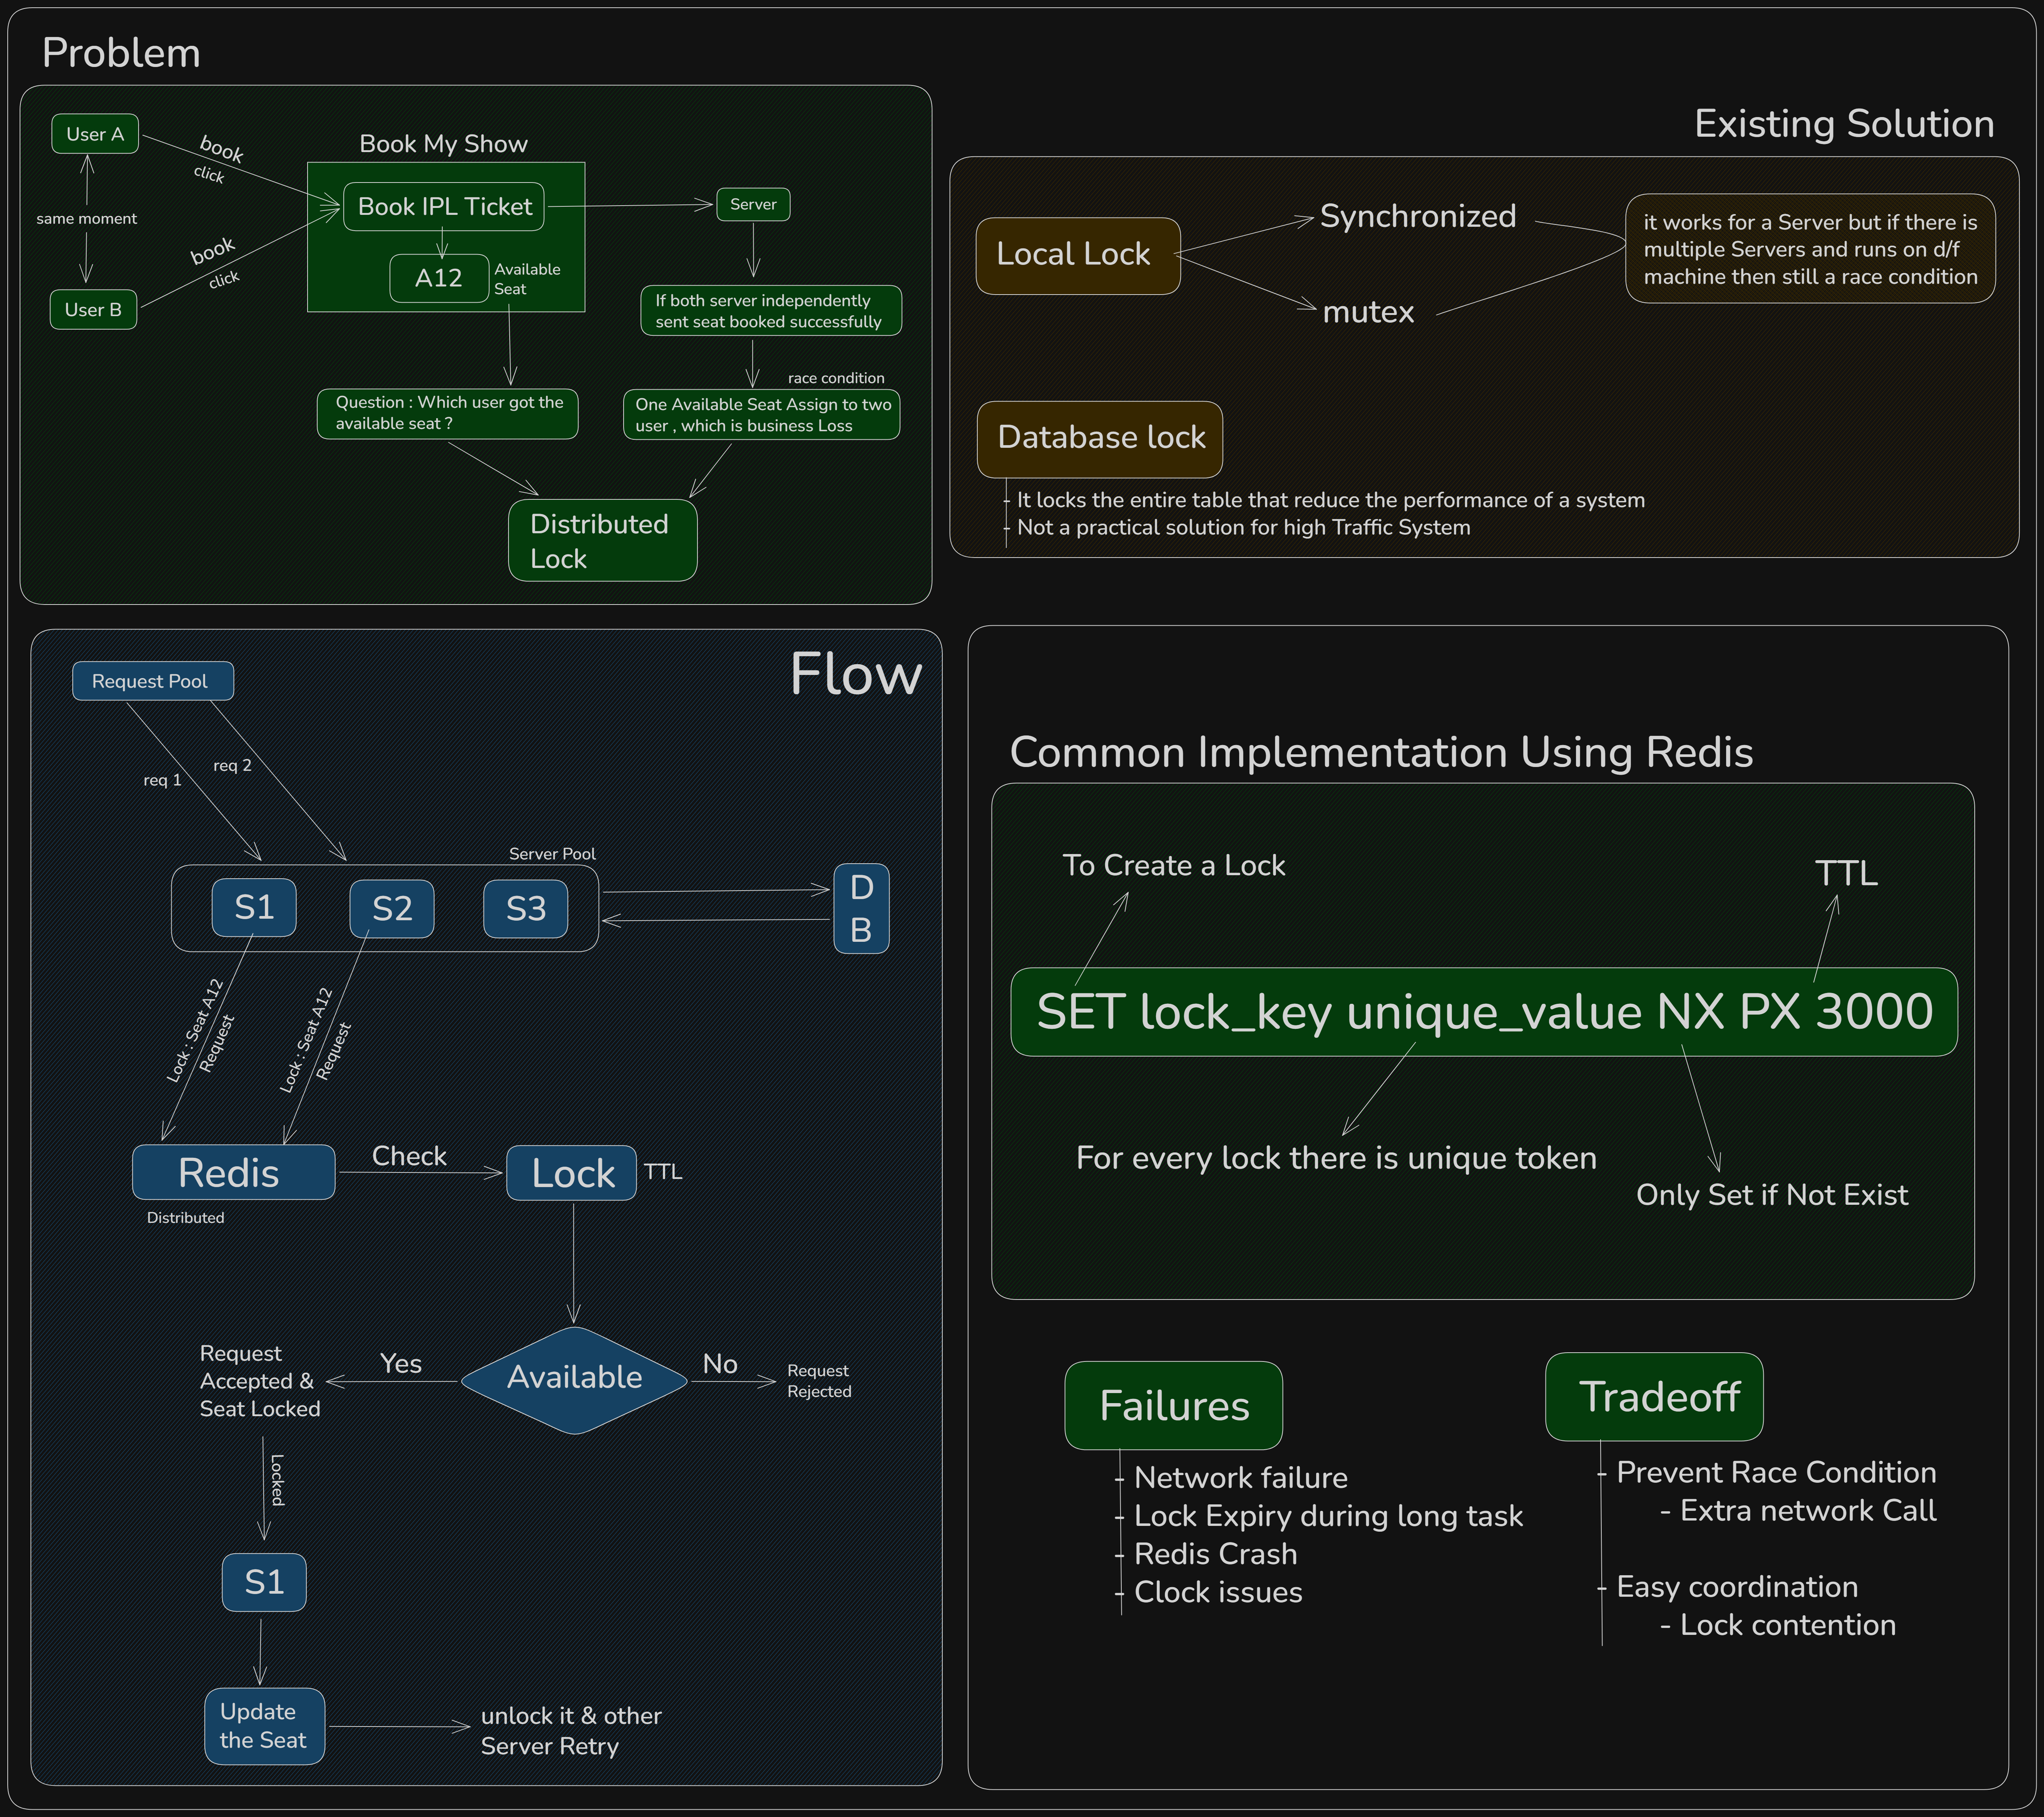The image size is (2044, 1817).
Task: Click the Distributed Lock box
Action: point(603,540)
